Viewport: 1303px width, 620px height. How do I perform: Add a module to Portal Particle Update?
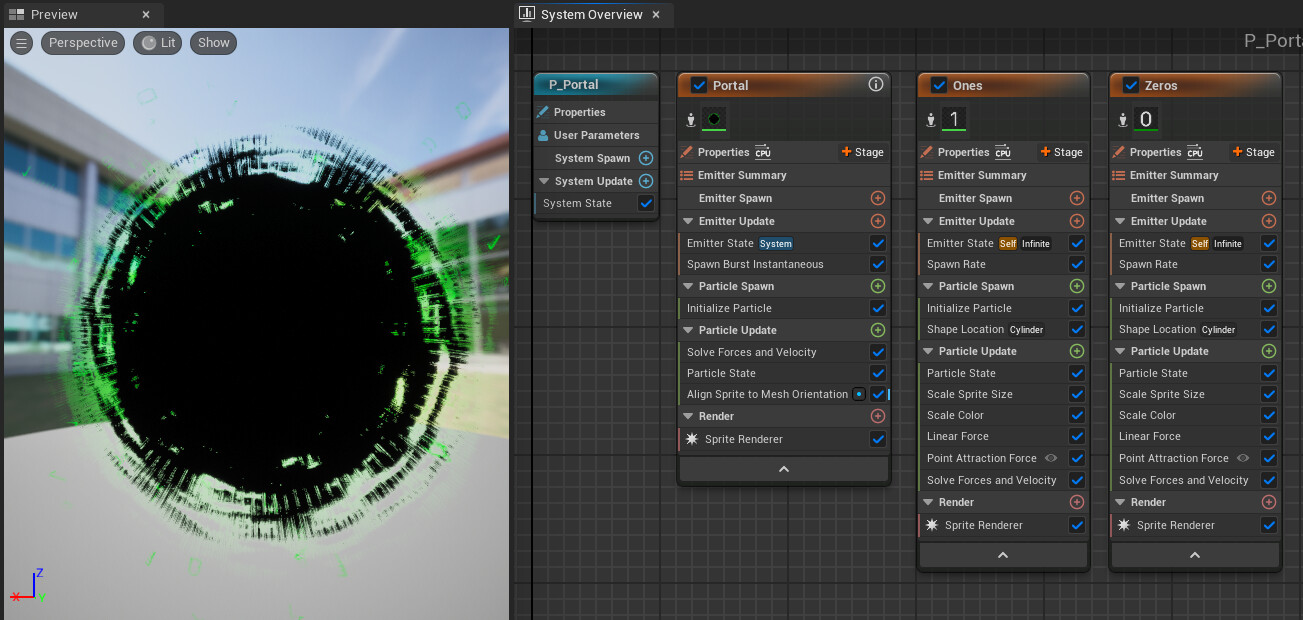click(x=878, y=330)
